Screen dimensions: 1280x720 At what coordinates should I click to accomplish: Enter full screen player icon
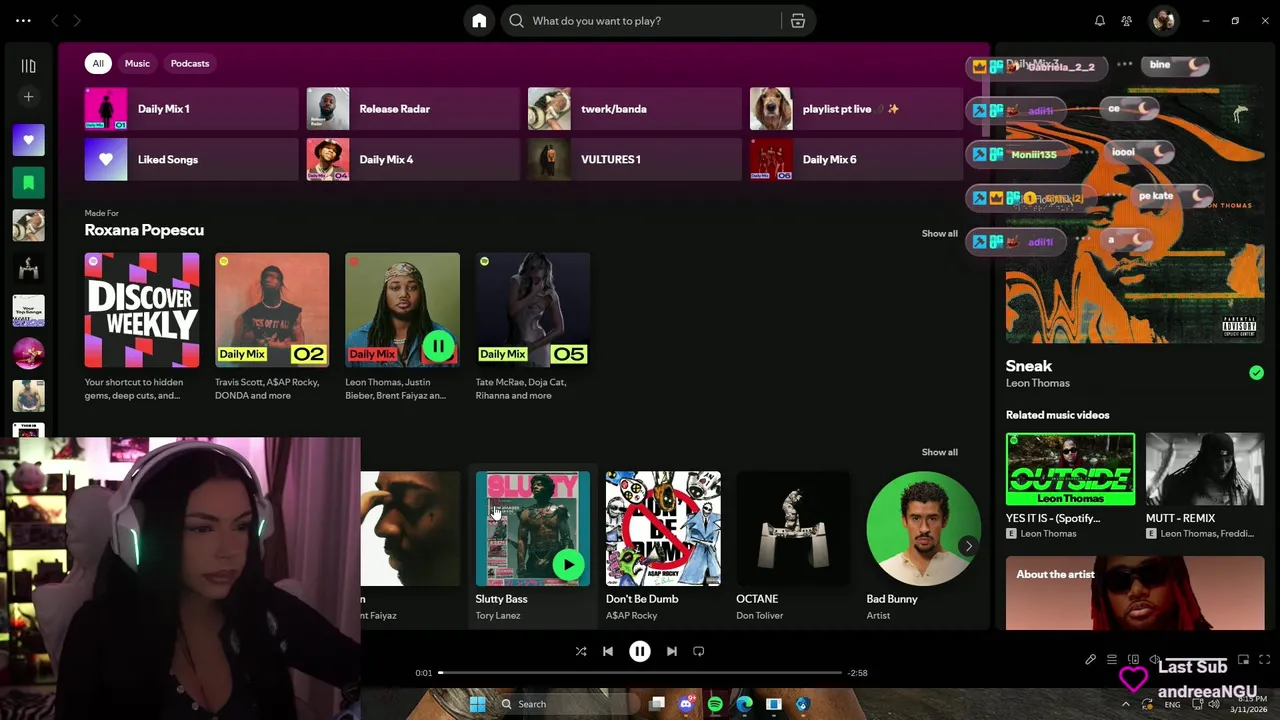click(1264, 660)
